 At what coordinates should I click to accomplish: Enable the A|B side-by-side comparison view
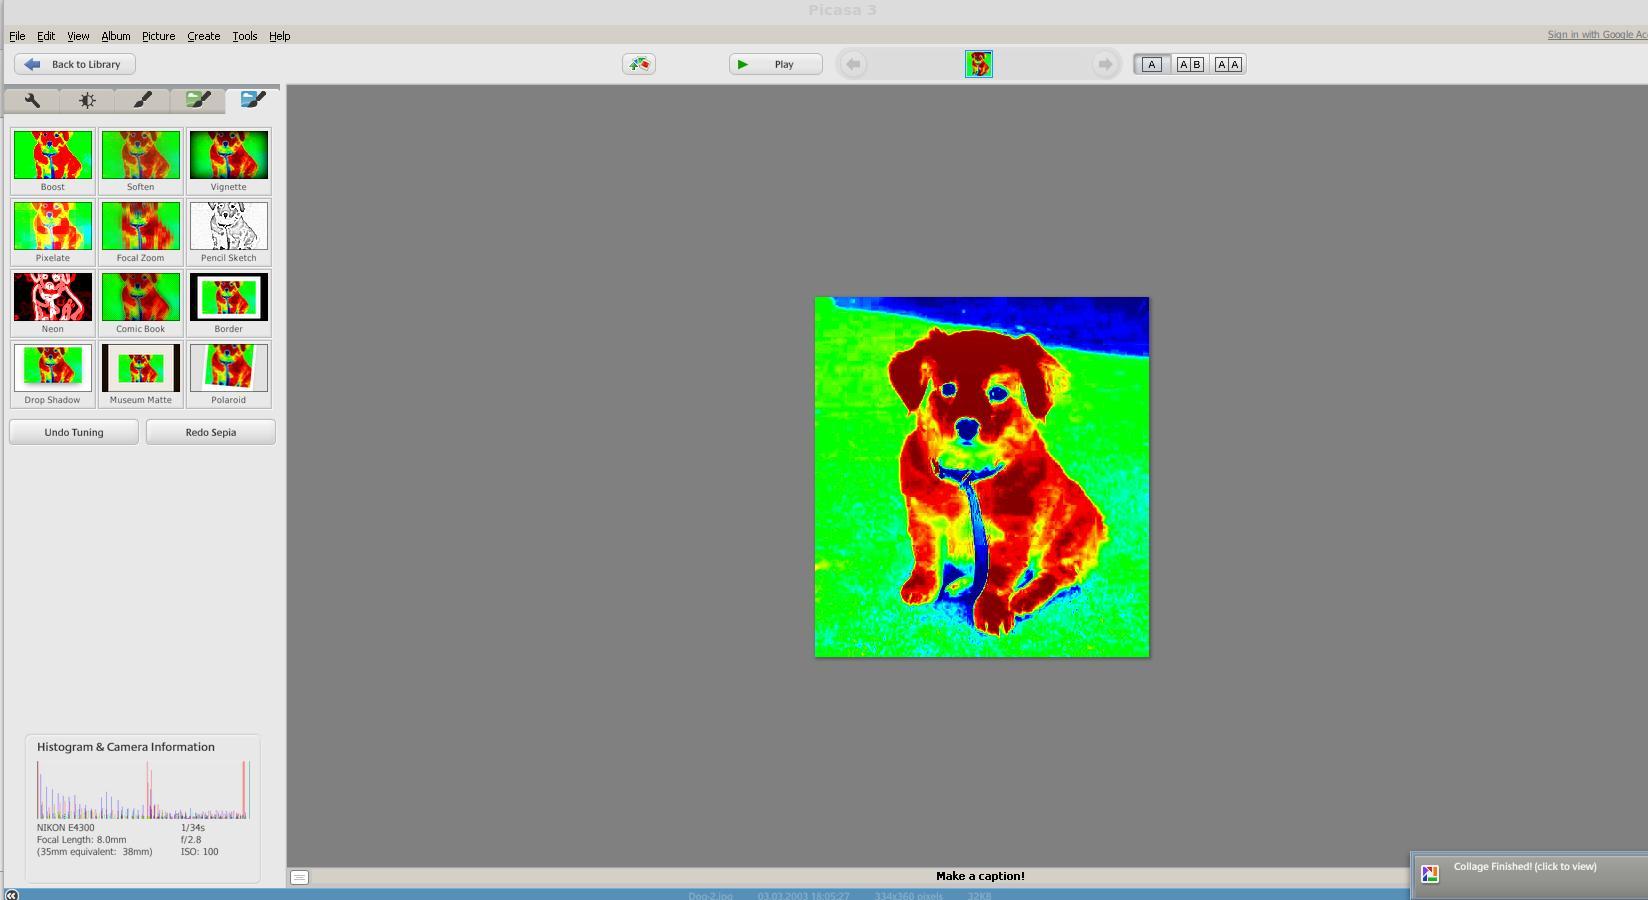tap(1190, 63)
